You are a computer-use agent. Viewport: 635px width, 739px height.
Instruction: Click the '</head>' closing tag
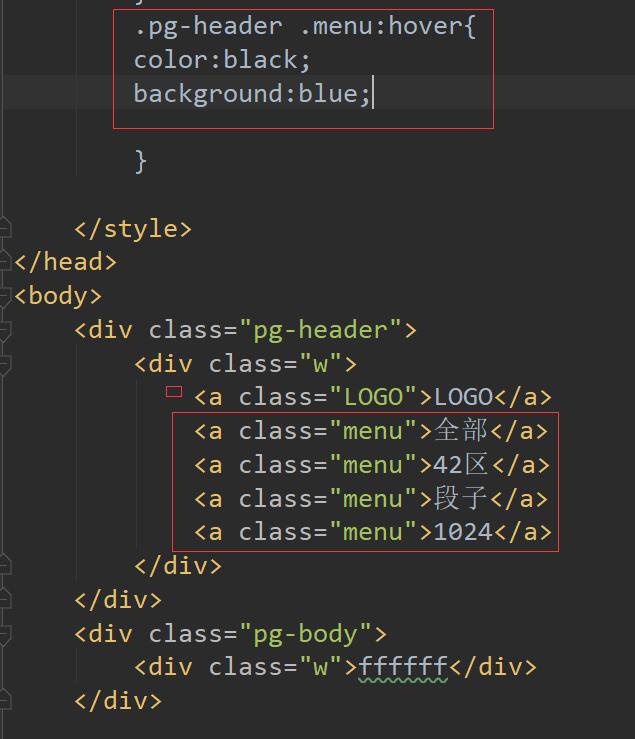coord(66,262)
